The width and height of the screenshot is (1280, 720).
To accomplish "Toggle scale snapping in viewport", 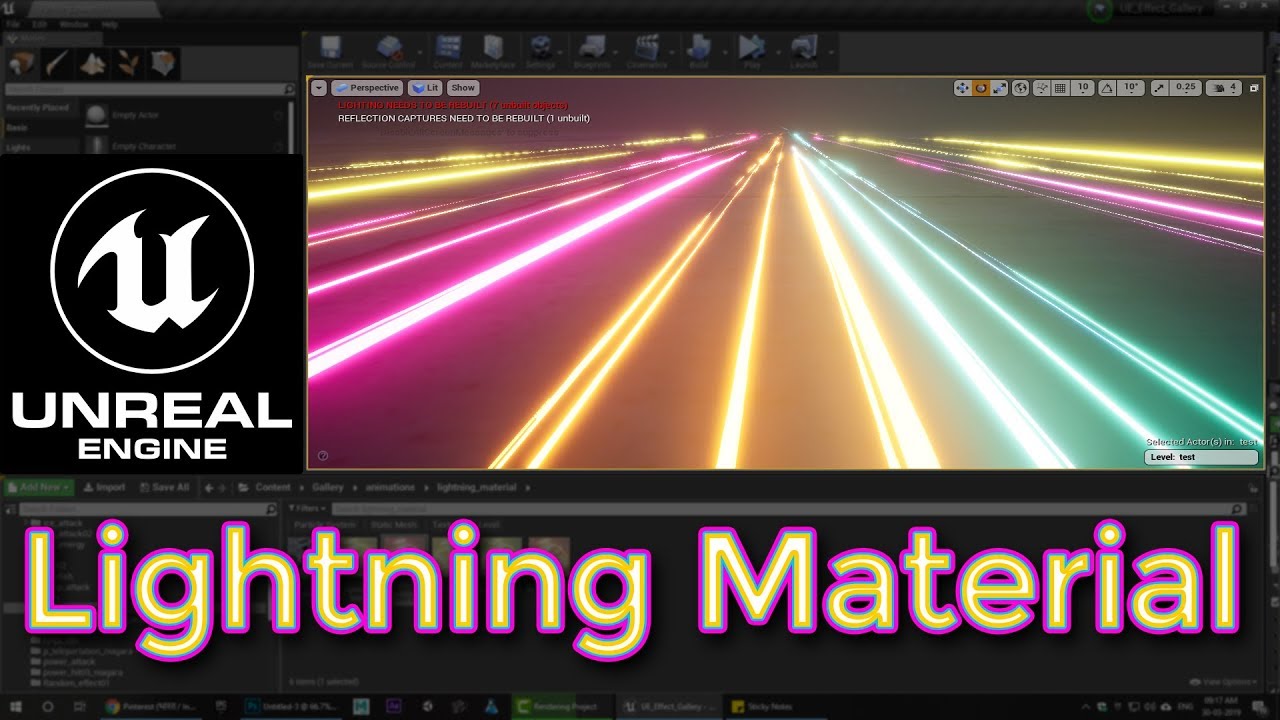I will pos(1159,88).
